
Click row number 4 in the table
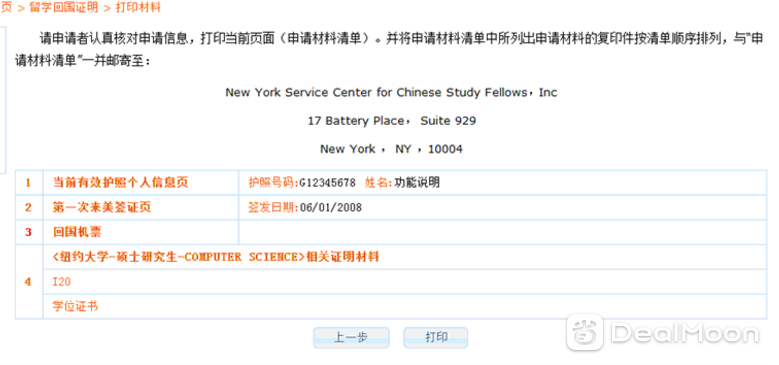pos(28,282)
